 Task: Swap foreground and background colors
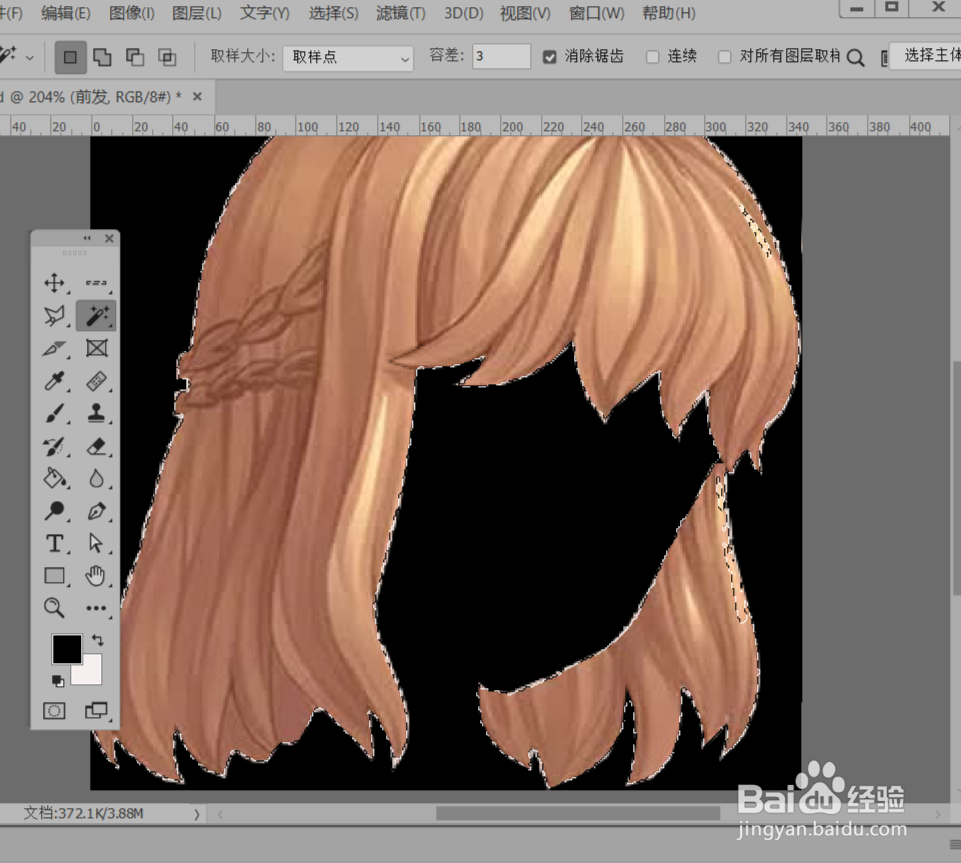tap(97, 640)
